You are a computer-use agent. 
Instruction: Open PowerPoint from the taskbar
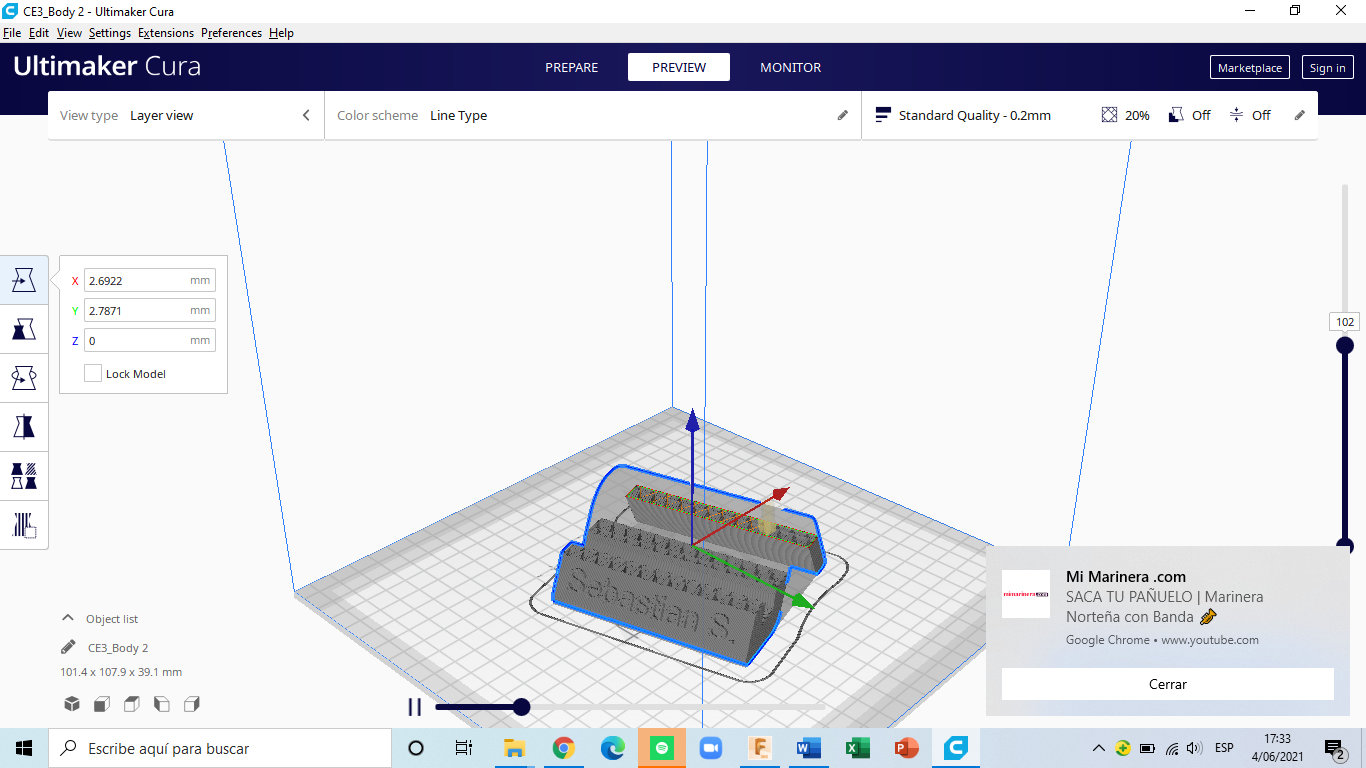tap(906, 748)
